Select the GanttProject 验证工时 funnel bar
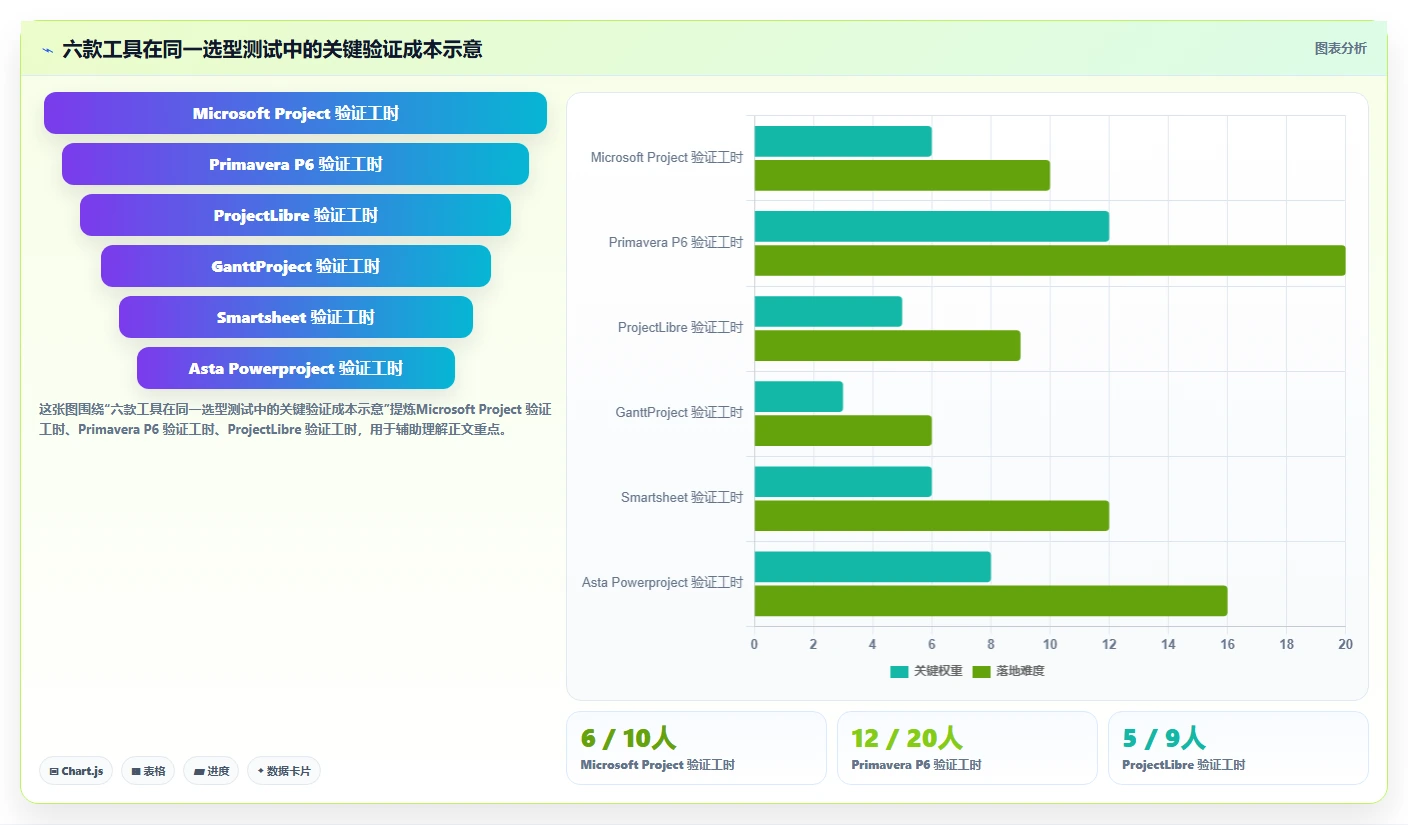Screen dimensions: 1408x825 295,266
